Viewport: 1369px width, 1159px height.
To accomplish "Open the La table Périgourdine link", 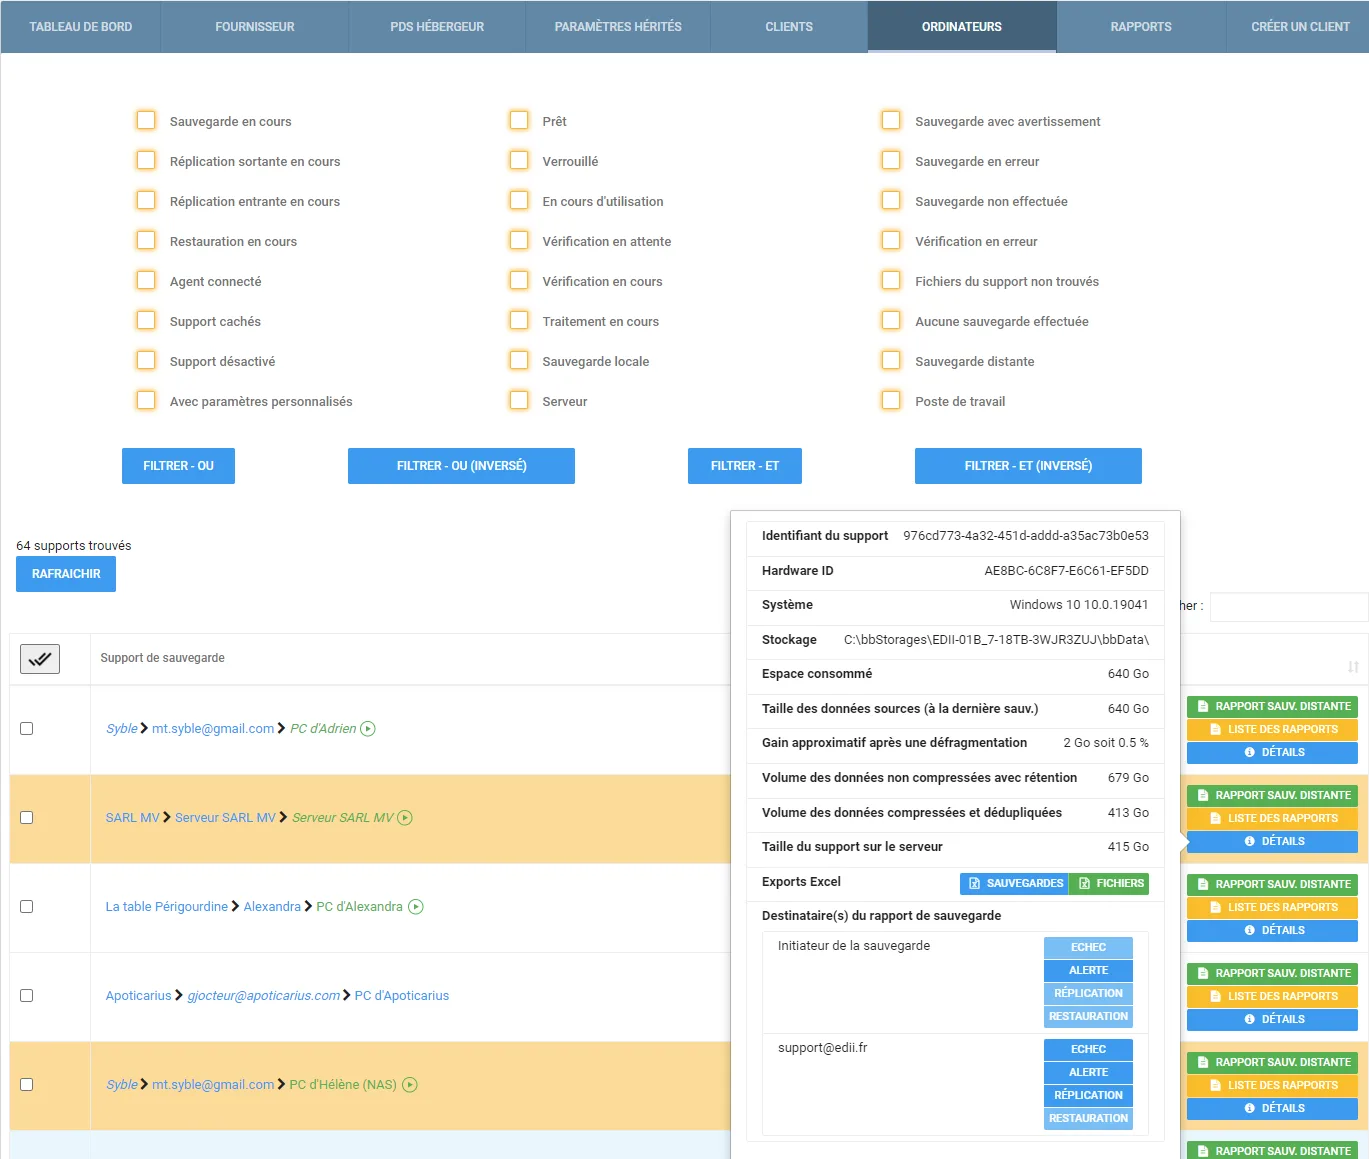I will (x=167, y=907).
